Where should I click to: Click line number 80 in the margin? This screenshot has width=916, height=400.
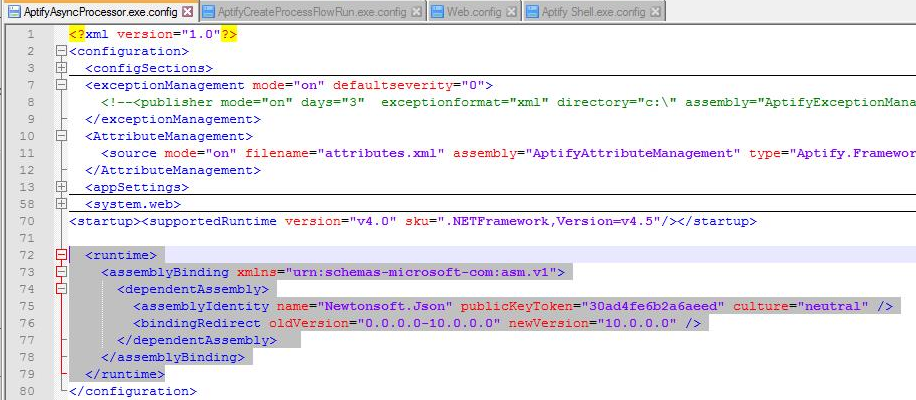click(x=27, y=391)
